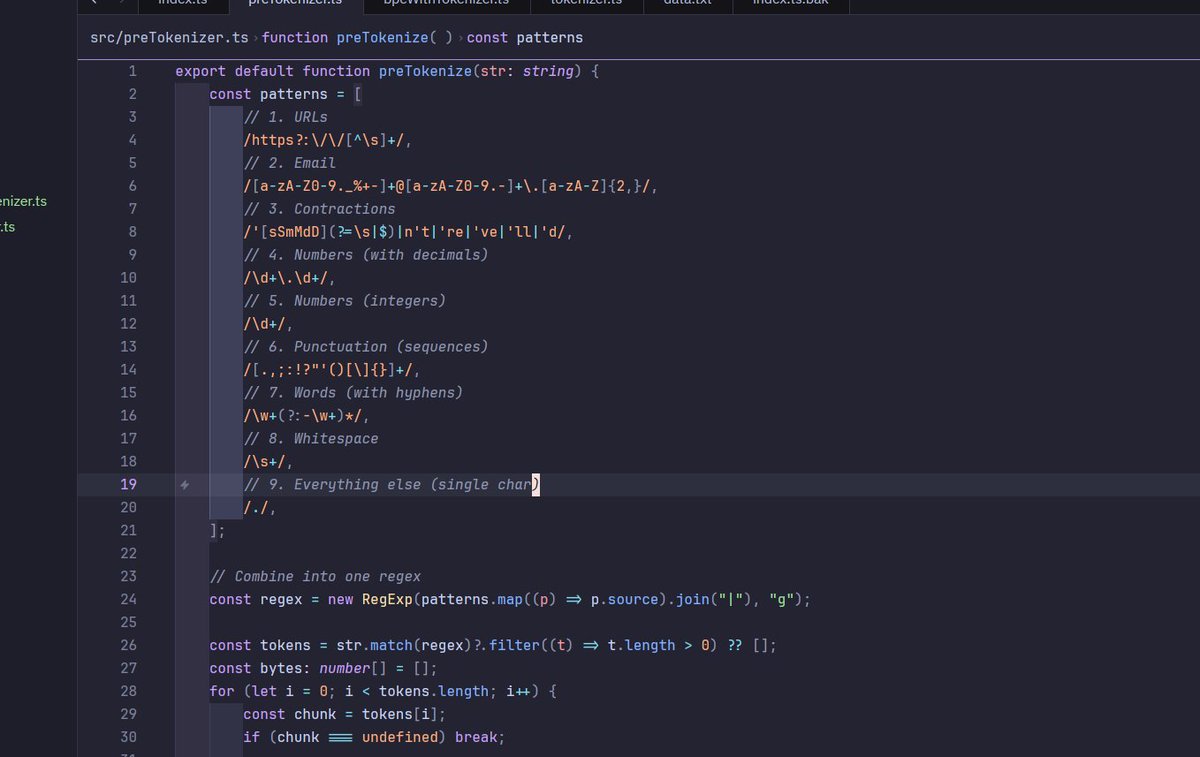The width and height of the screenshot is (1200, 757).
Task: Click the 'break' keyword on line 30
Action: pos(475,738)
